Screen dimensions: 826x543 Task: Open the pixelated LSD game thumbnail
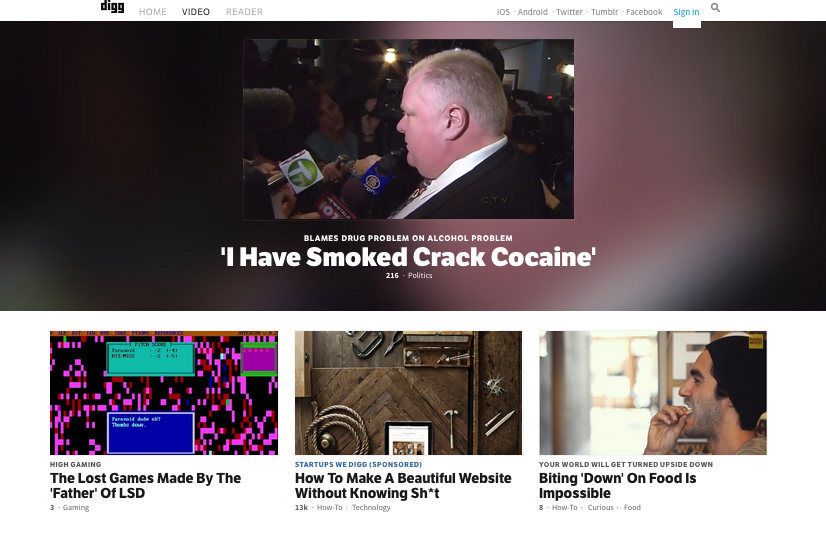(164, 393)
